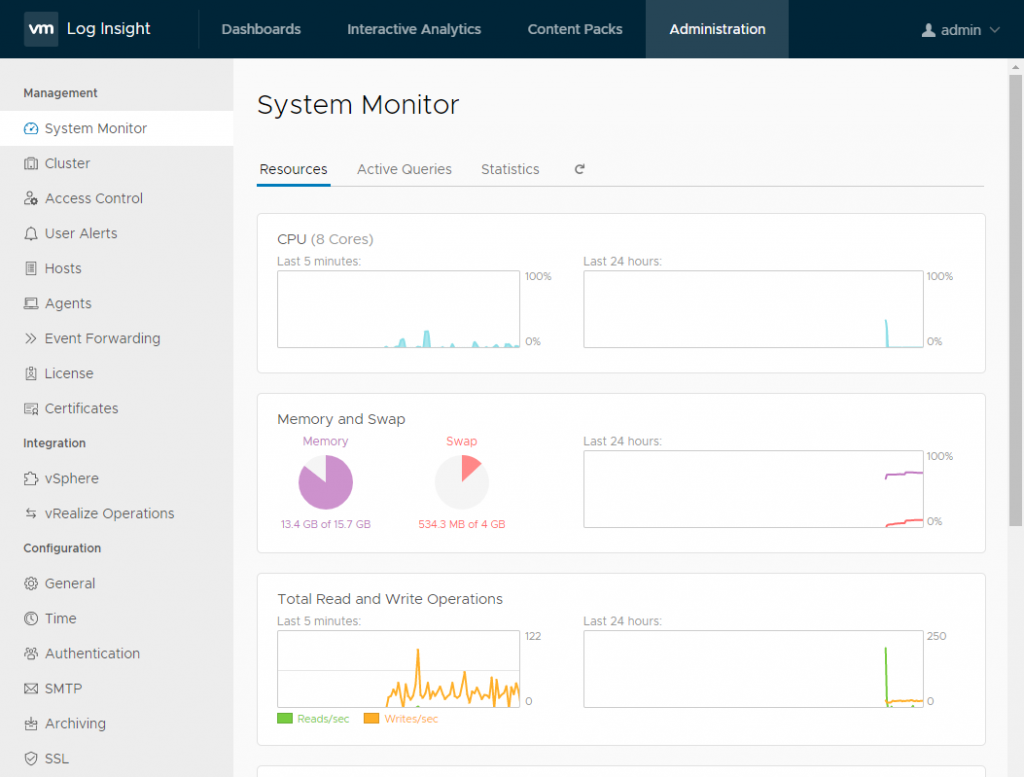This screenshot has width=1024, height=777.
Task: Click the page vertical scrollbar
Action: pos(1015,300)
